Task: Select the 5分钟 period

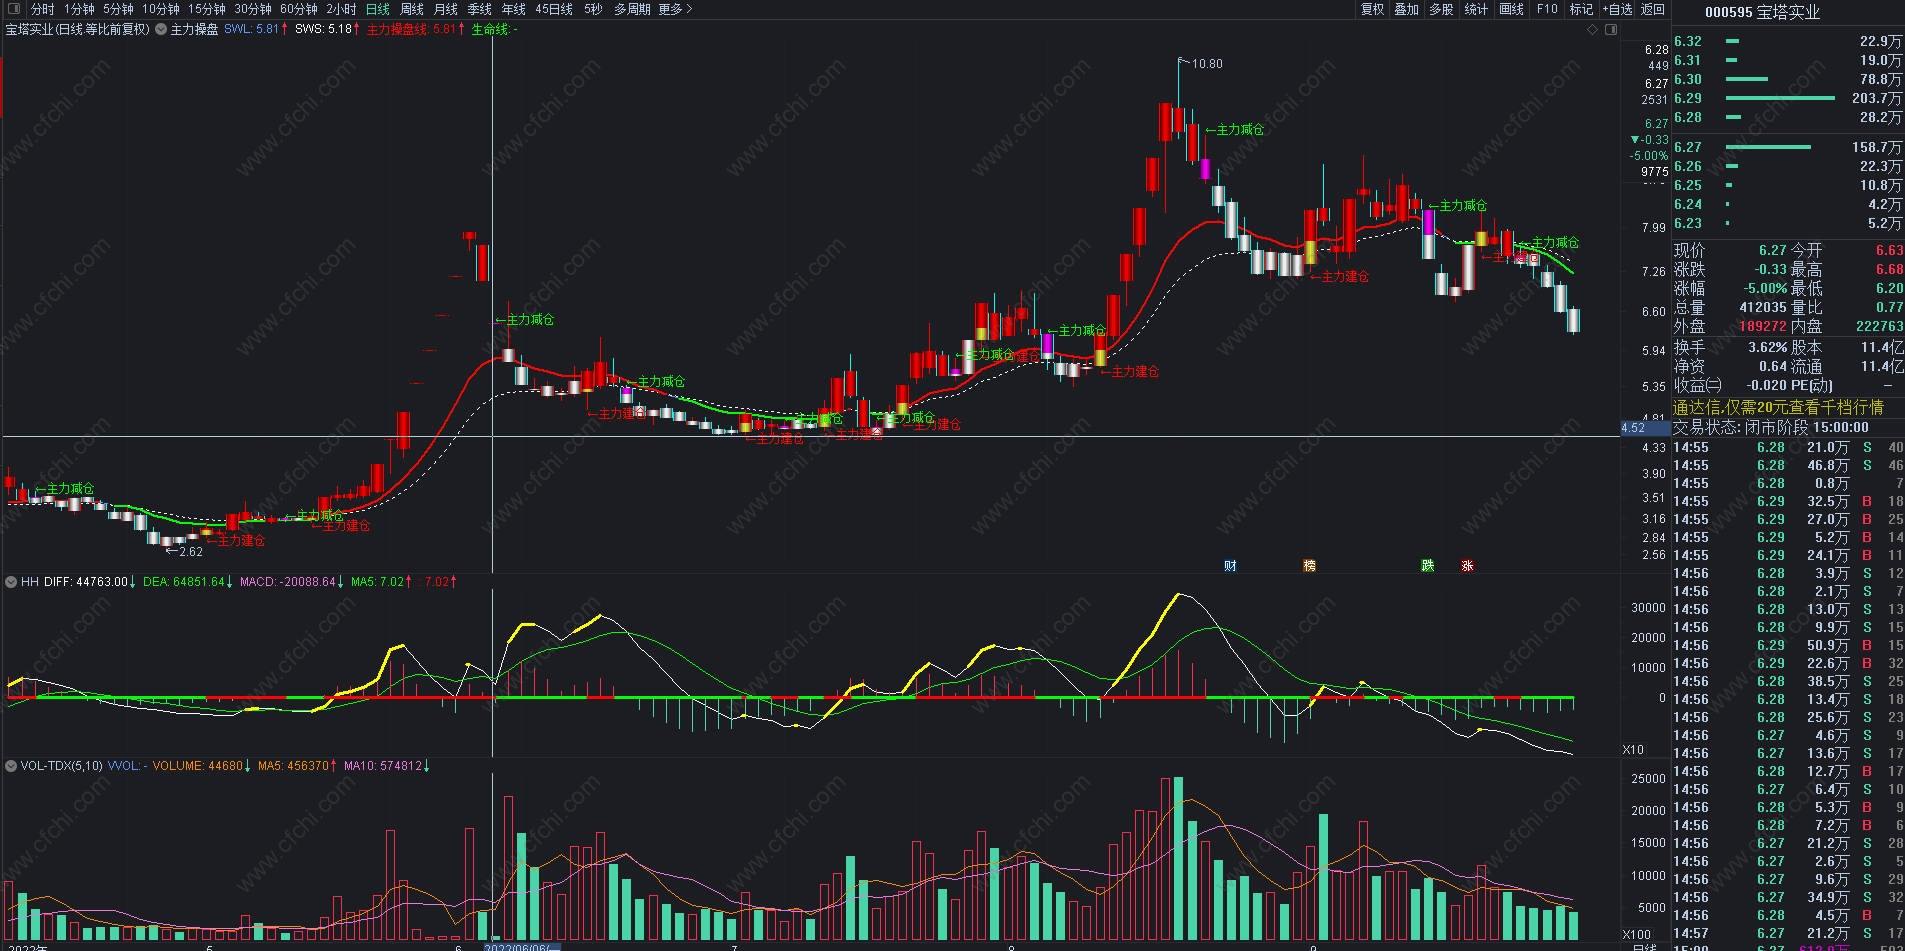Action: [x=118, y=9]
